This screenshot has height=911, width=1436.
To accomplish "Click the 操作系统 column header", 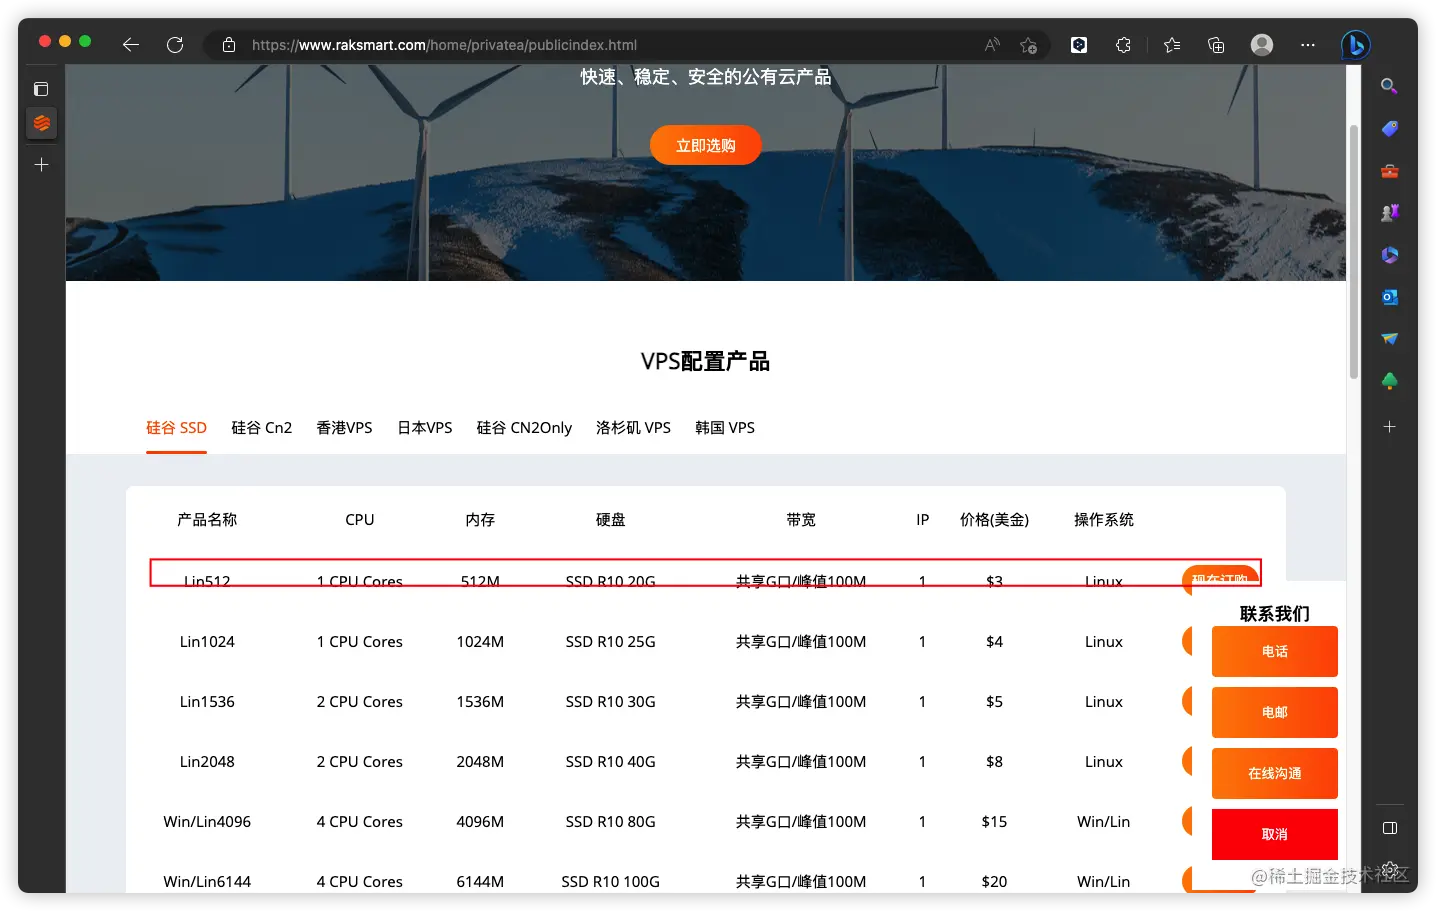I will (1104, 520).
